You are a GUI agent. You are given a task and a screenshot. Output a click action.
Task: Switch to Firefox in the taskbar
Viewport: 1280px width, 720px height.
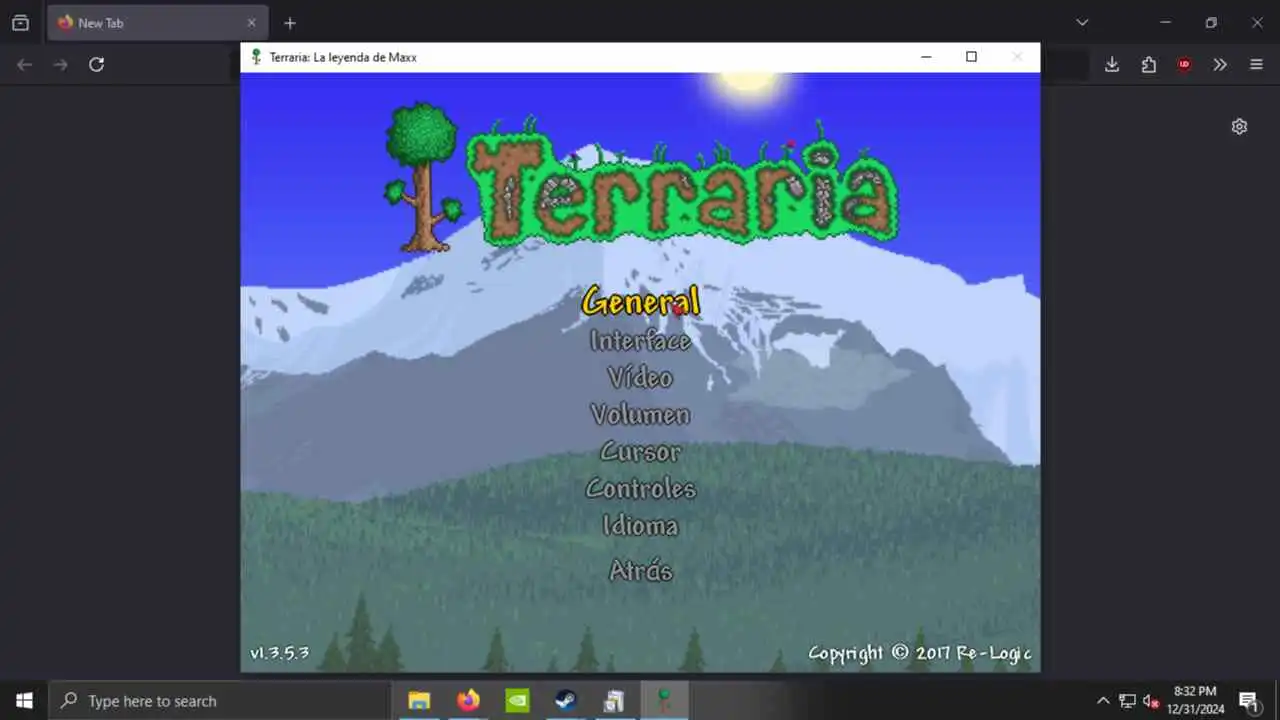point(468,701)
